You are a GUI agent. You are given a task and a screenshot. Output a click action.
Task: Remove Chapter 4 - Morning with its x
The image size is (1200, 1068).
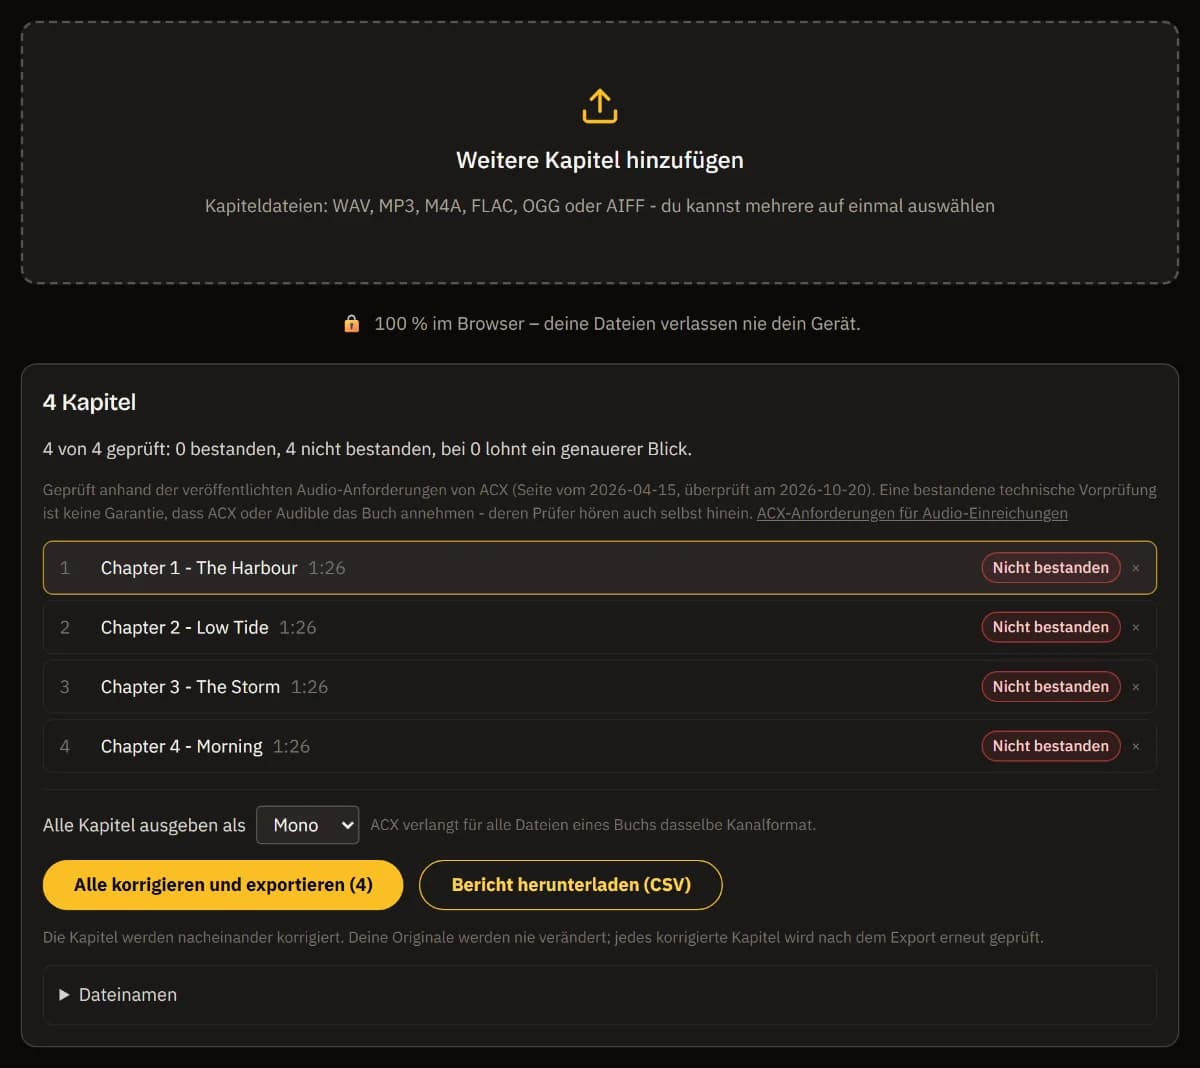tap(1136, 747)
